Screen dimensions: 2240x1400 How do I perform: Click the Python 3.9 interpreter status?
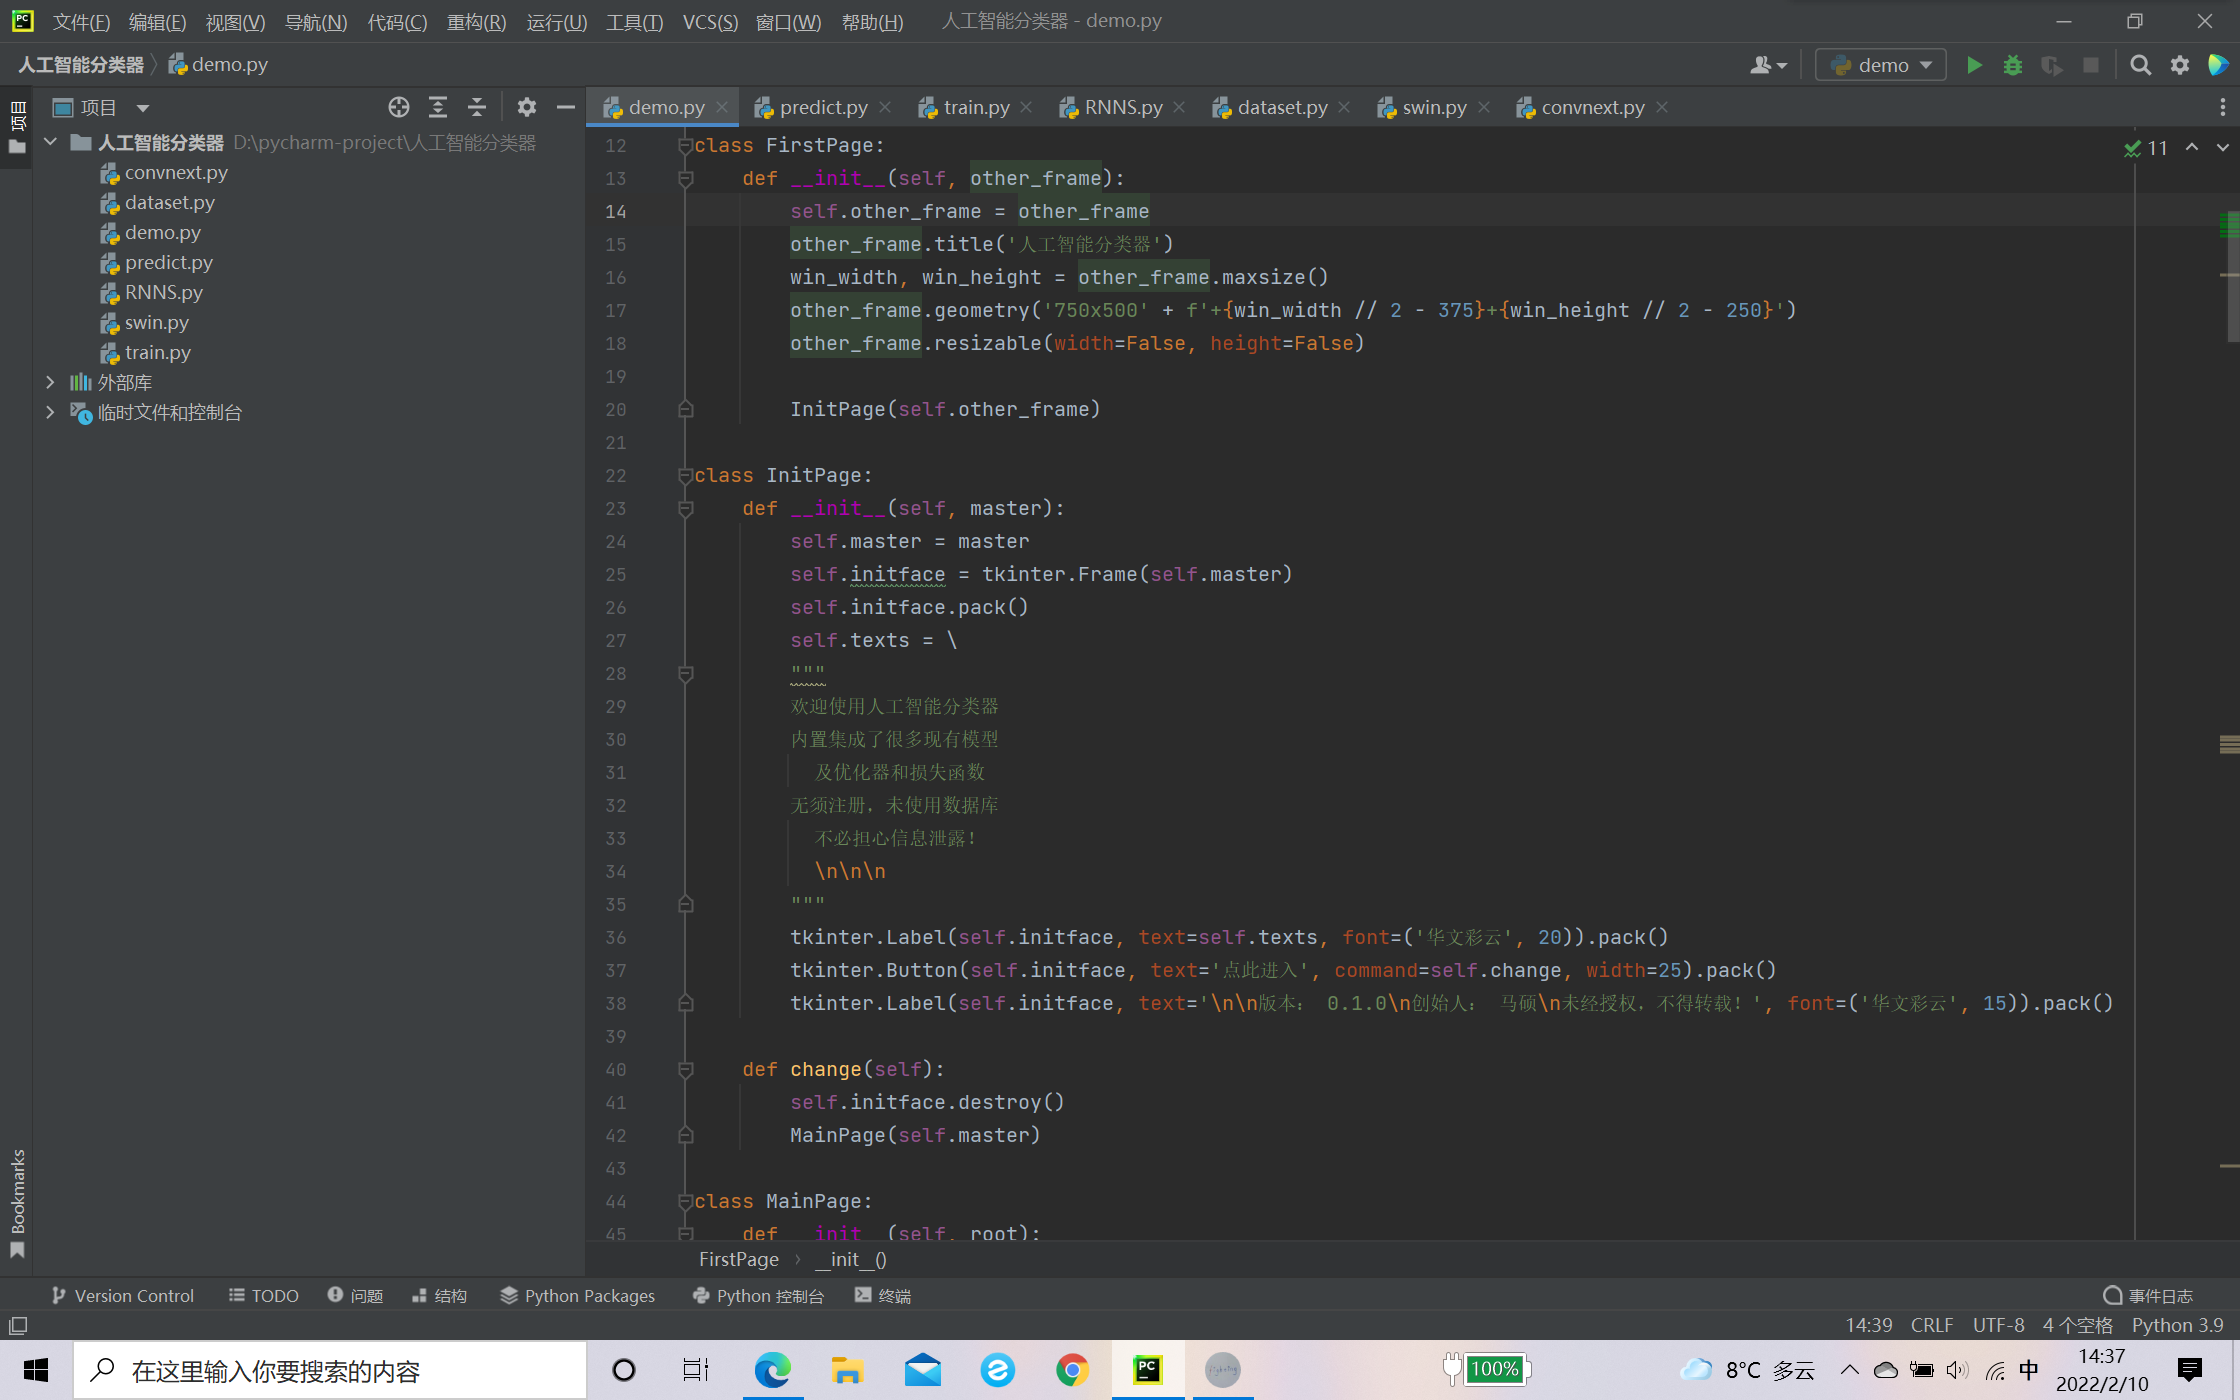pos(2177,1324)
